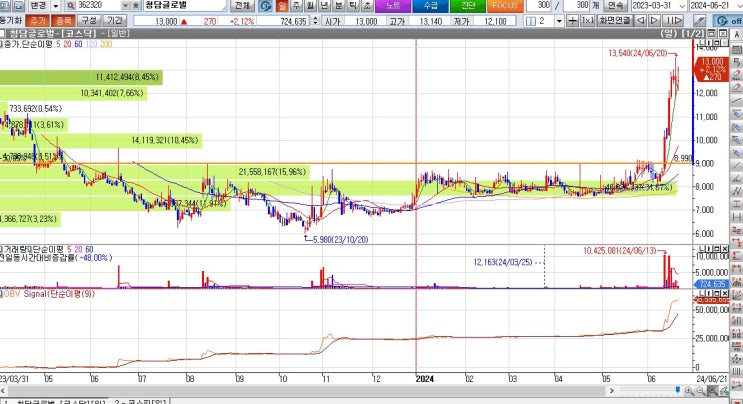Click the crosshair plus icon
The height and width of the screenshot is (404, 743).
(x=572, y=21)
